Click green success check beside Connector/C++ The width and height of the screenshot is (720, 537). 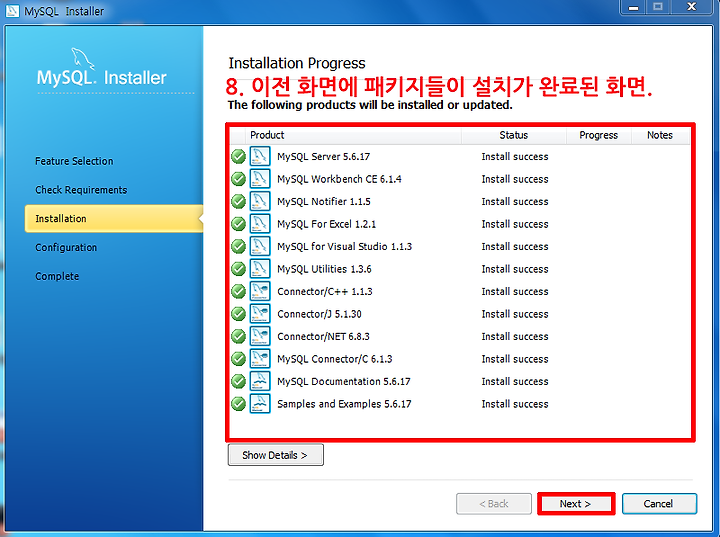click(x=238, y=292)
